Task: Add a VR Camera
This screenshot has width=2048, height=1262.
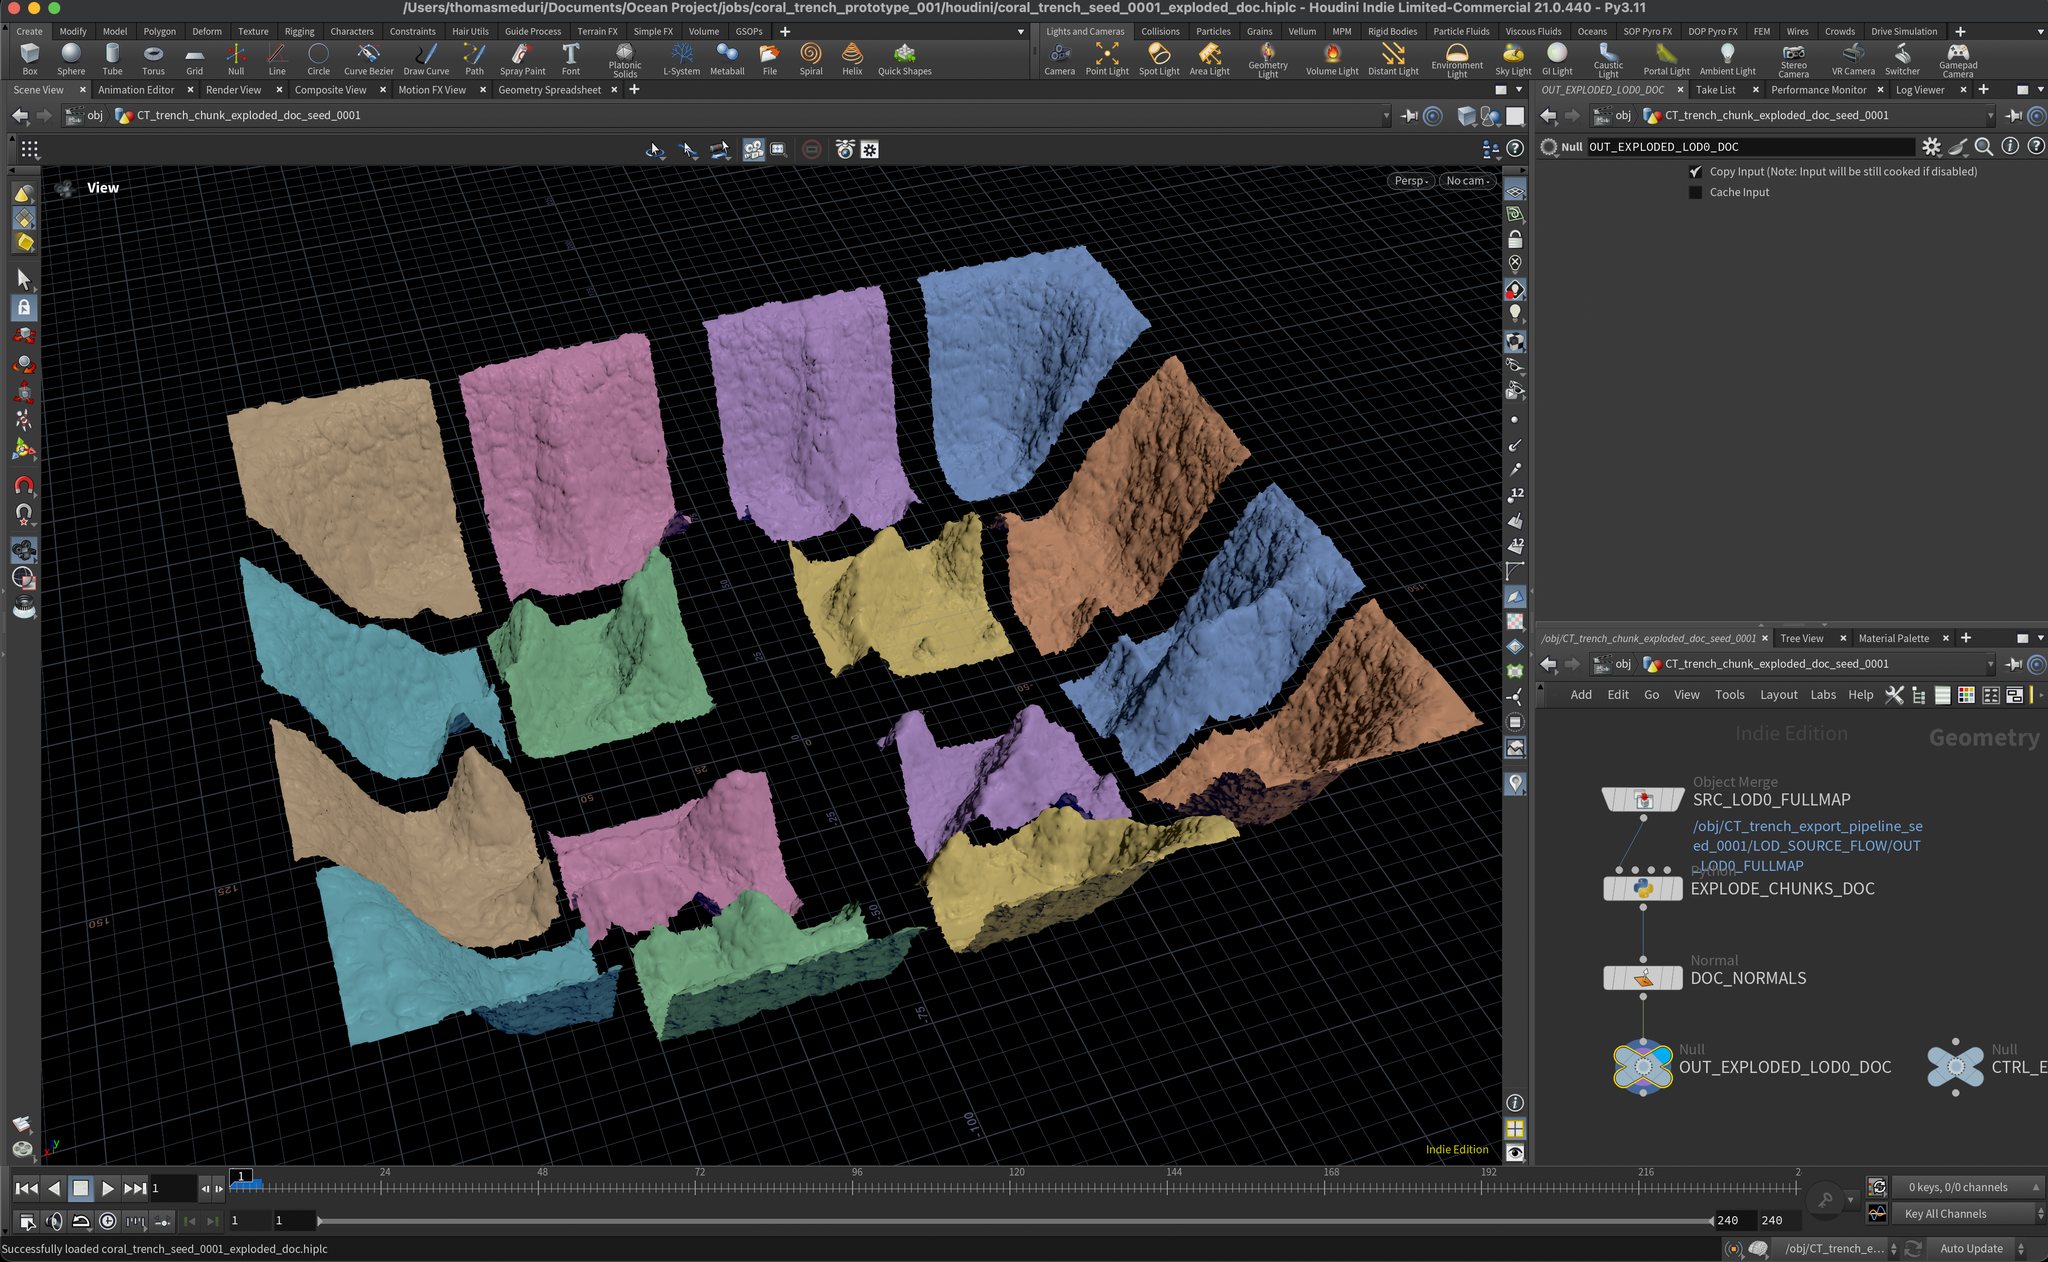Action: click(1853, 59)
